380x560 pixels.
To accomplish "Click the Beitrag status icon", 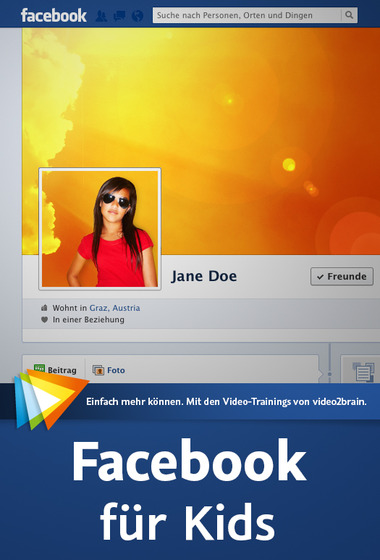I will click(39, 369).
